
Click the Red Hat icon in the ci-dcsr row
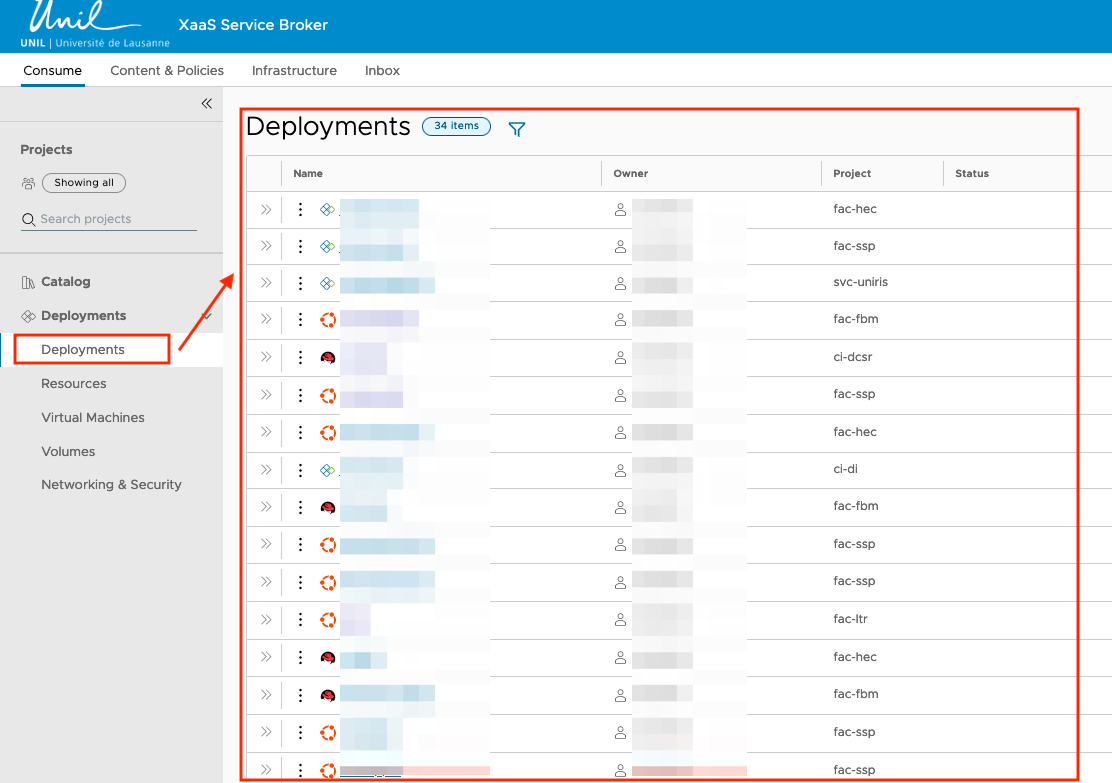tap(327, 357)
